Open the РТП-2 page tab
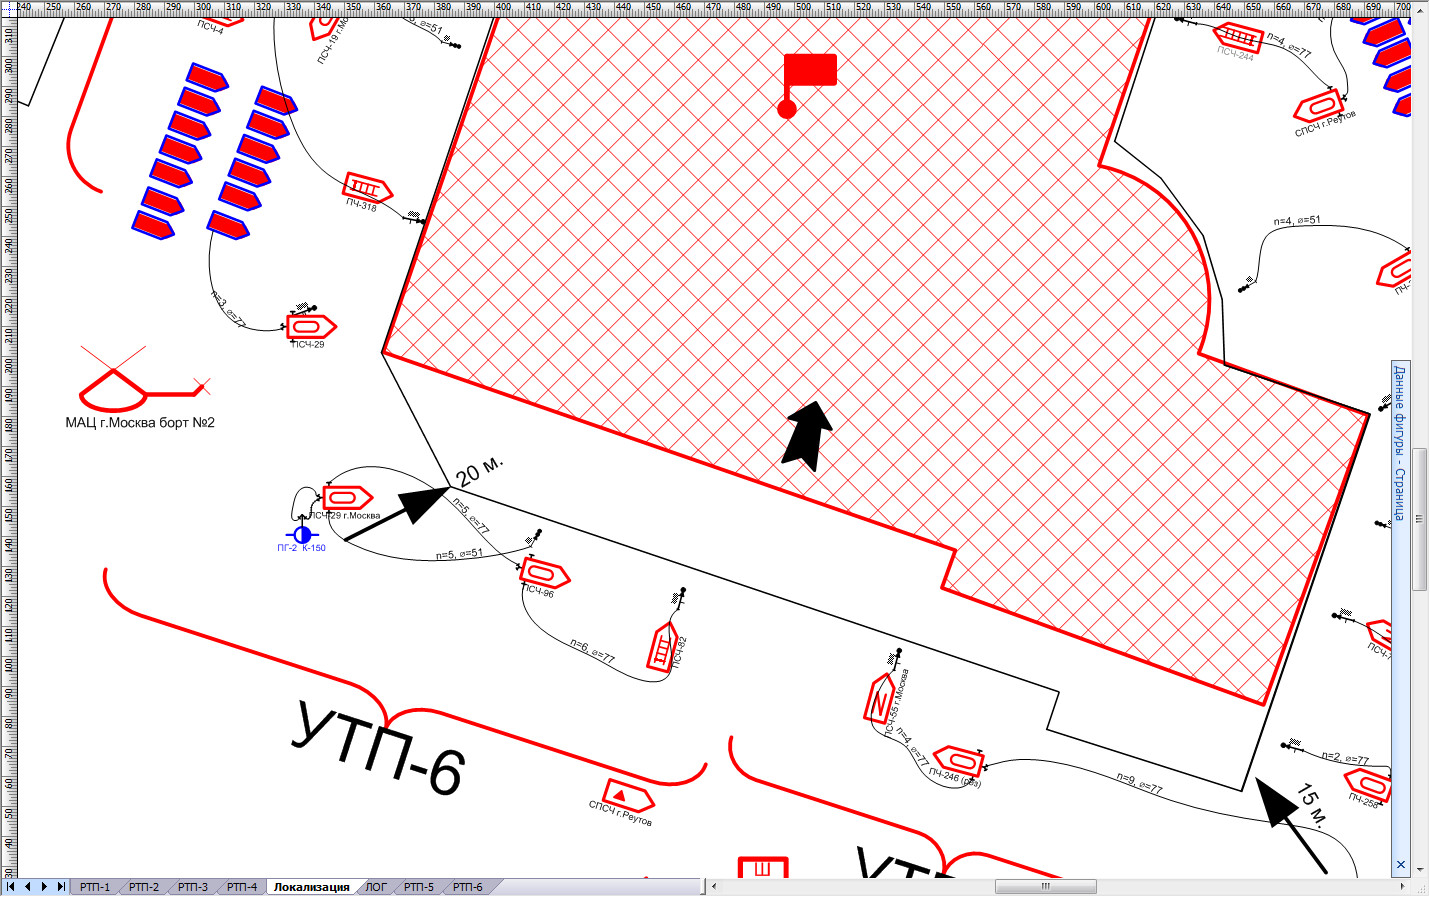Viewport: 1430px width, 897px height. [144, 887]
